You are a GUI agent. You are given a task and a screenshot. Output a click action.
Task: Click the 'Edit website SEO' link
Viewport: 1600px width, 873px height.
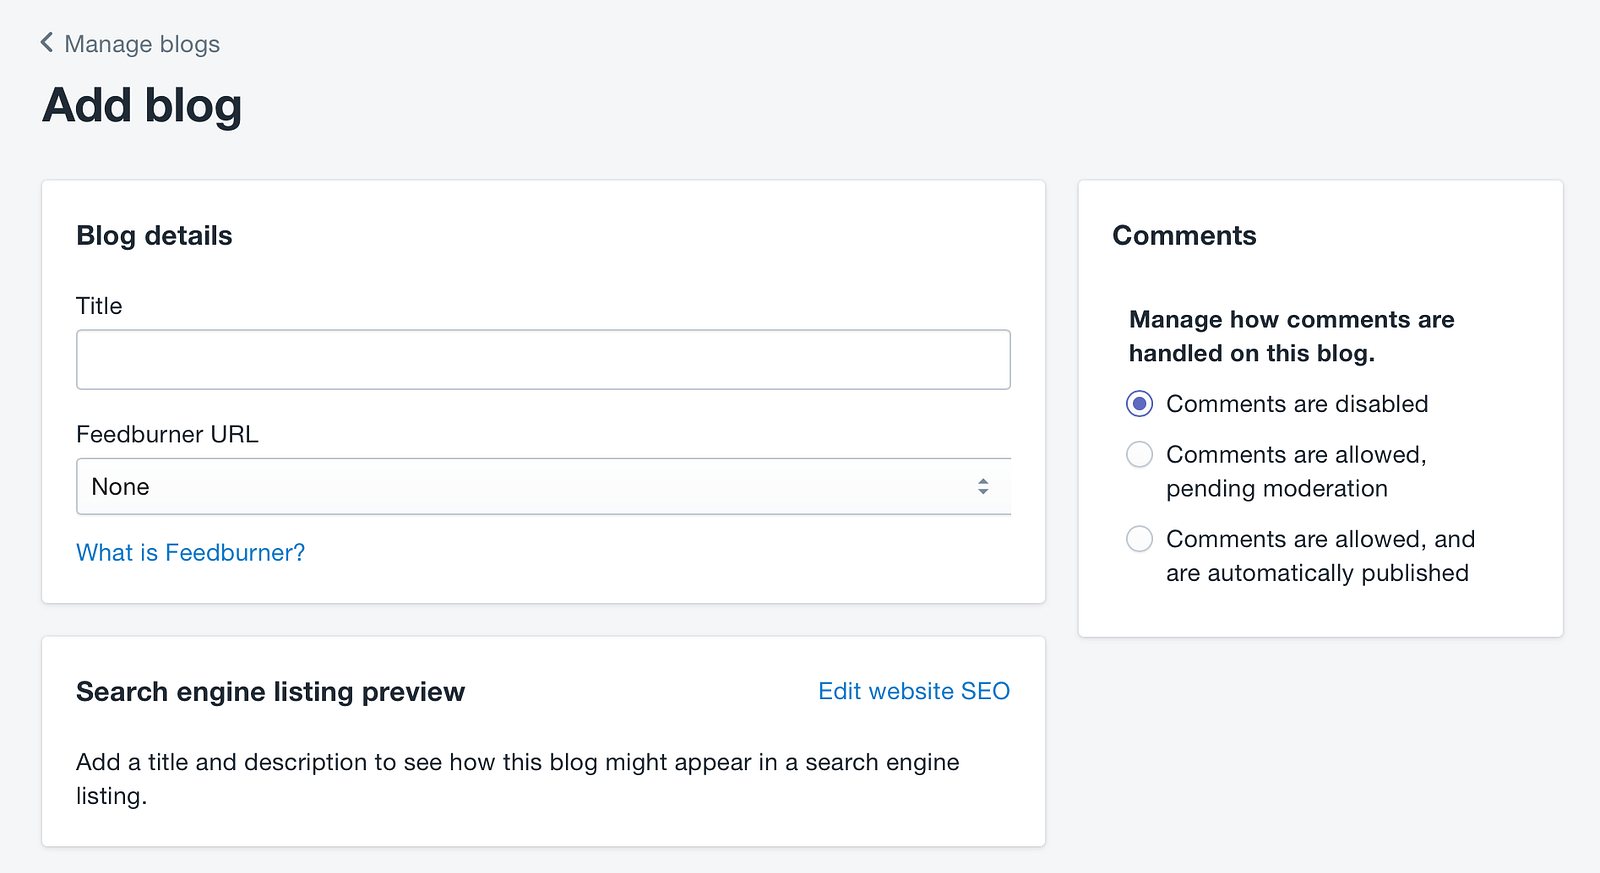(x=913, y=691)
